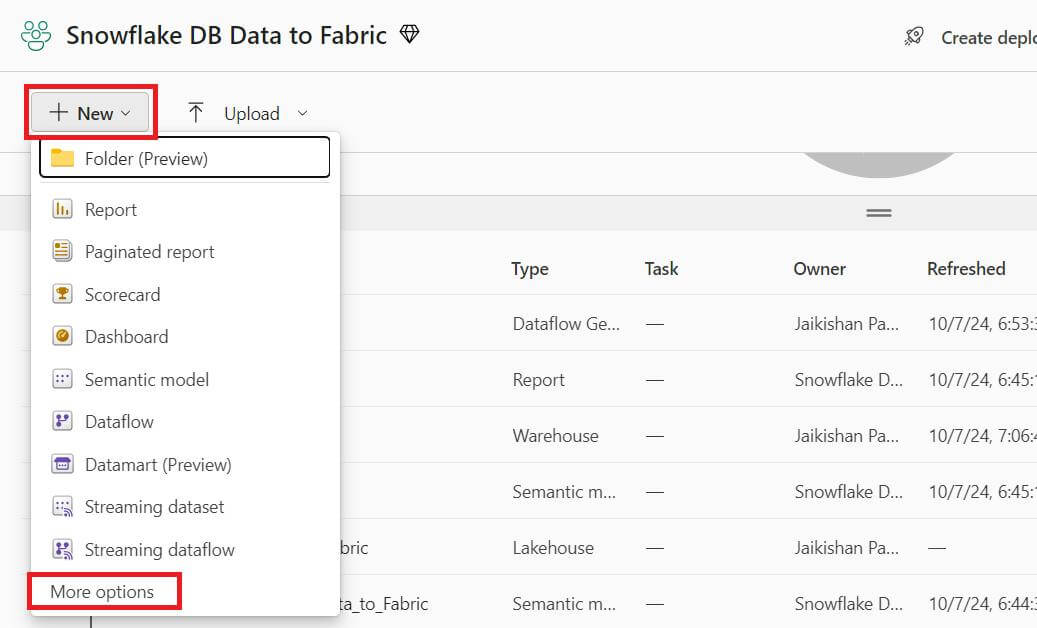1037x628 pixels.
Task: Select Streaming dataset menu item
Action: pos(185,507)
